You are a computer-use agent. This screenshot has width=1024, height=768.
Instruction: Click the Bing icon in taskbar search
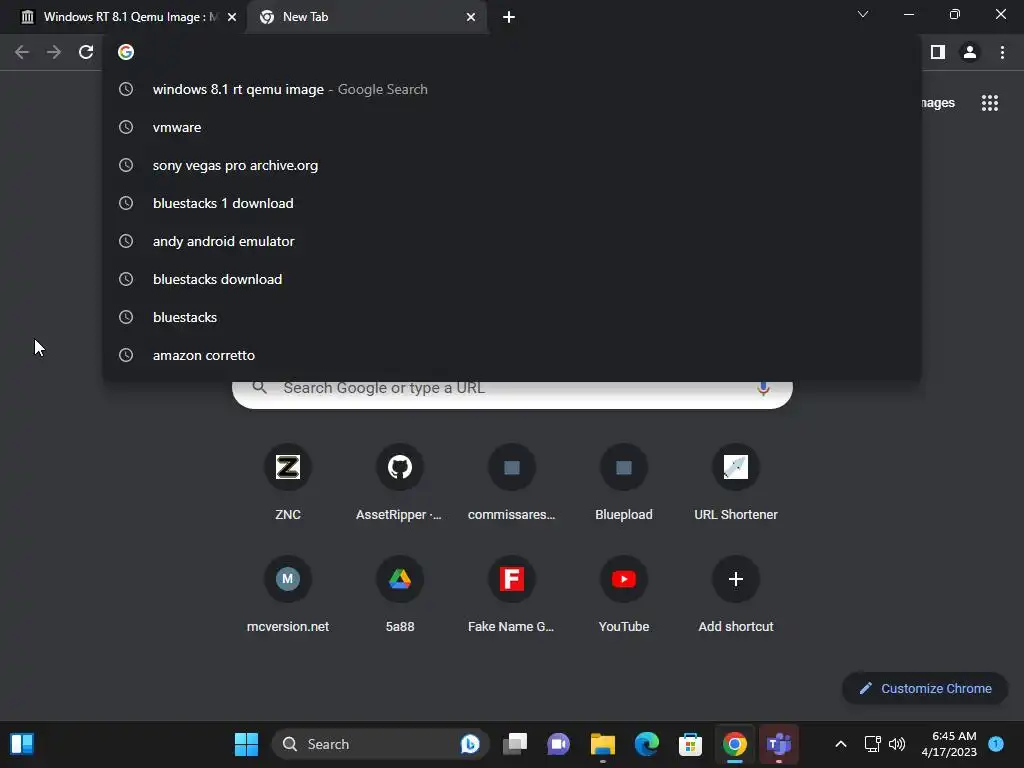click(470, 744)
